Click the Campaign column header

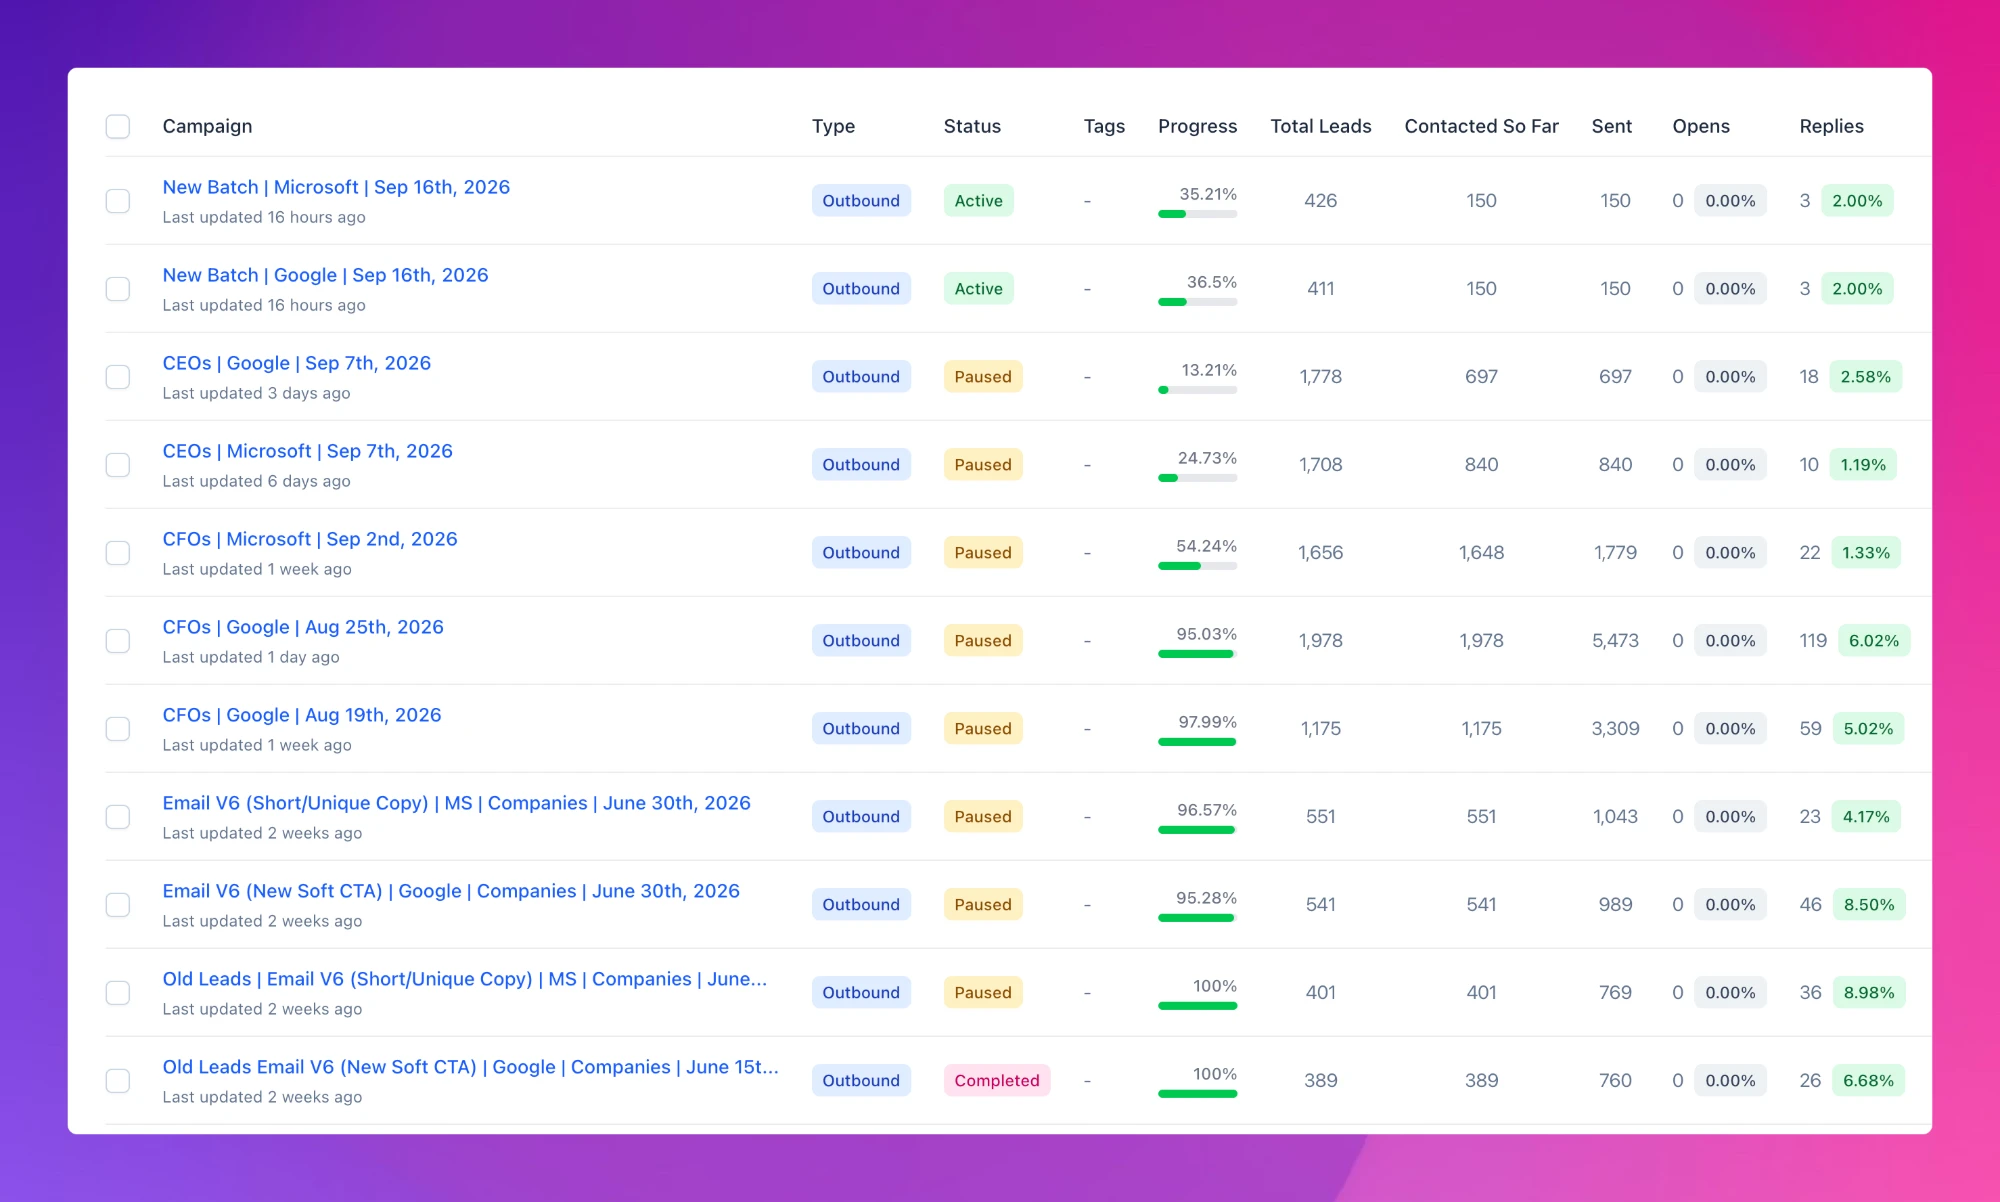pos(207,126)
